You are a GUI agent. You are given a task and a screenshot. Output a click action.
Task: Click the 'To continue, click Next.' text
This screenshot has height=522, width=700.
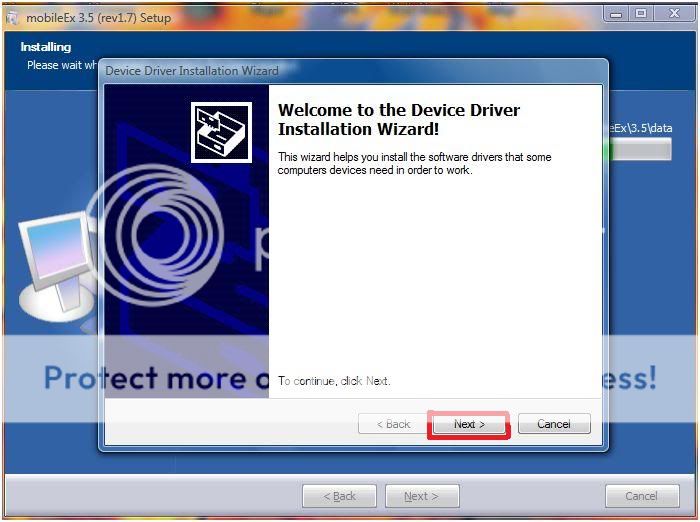tap(334, 381)
